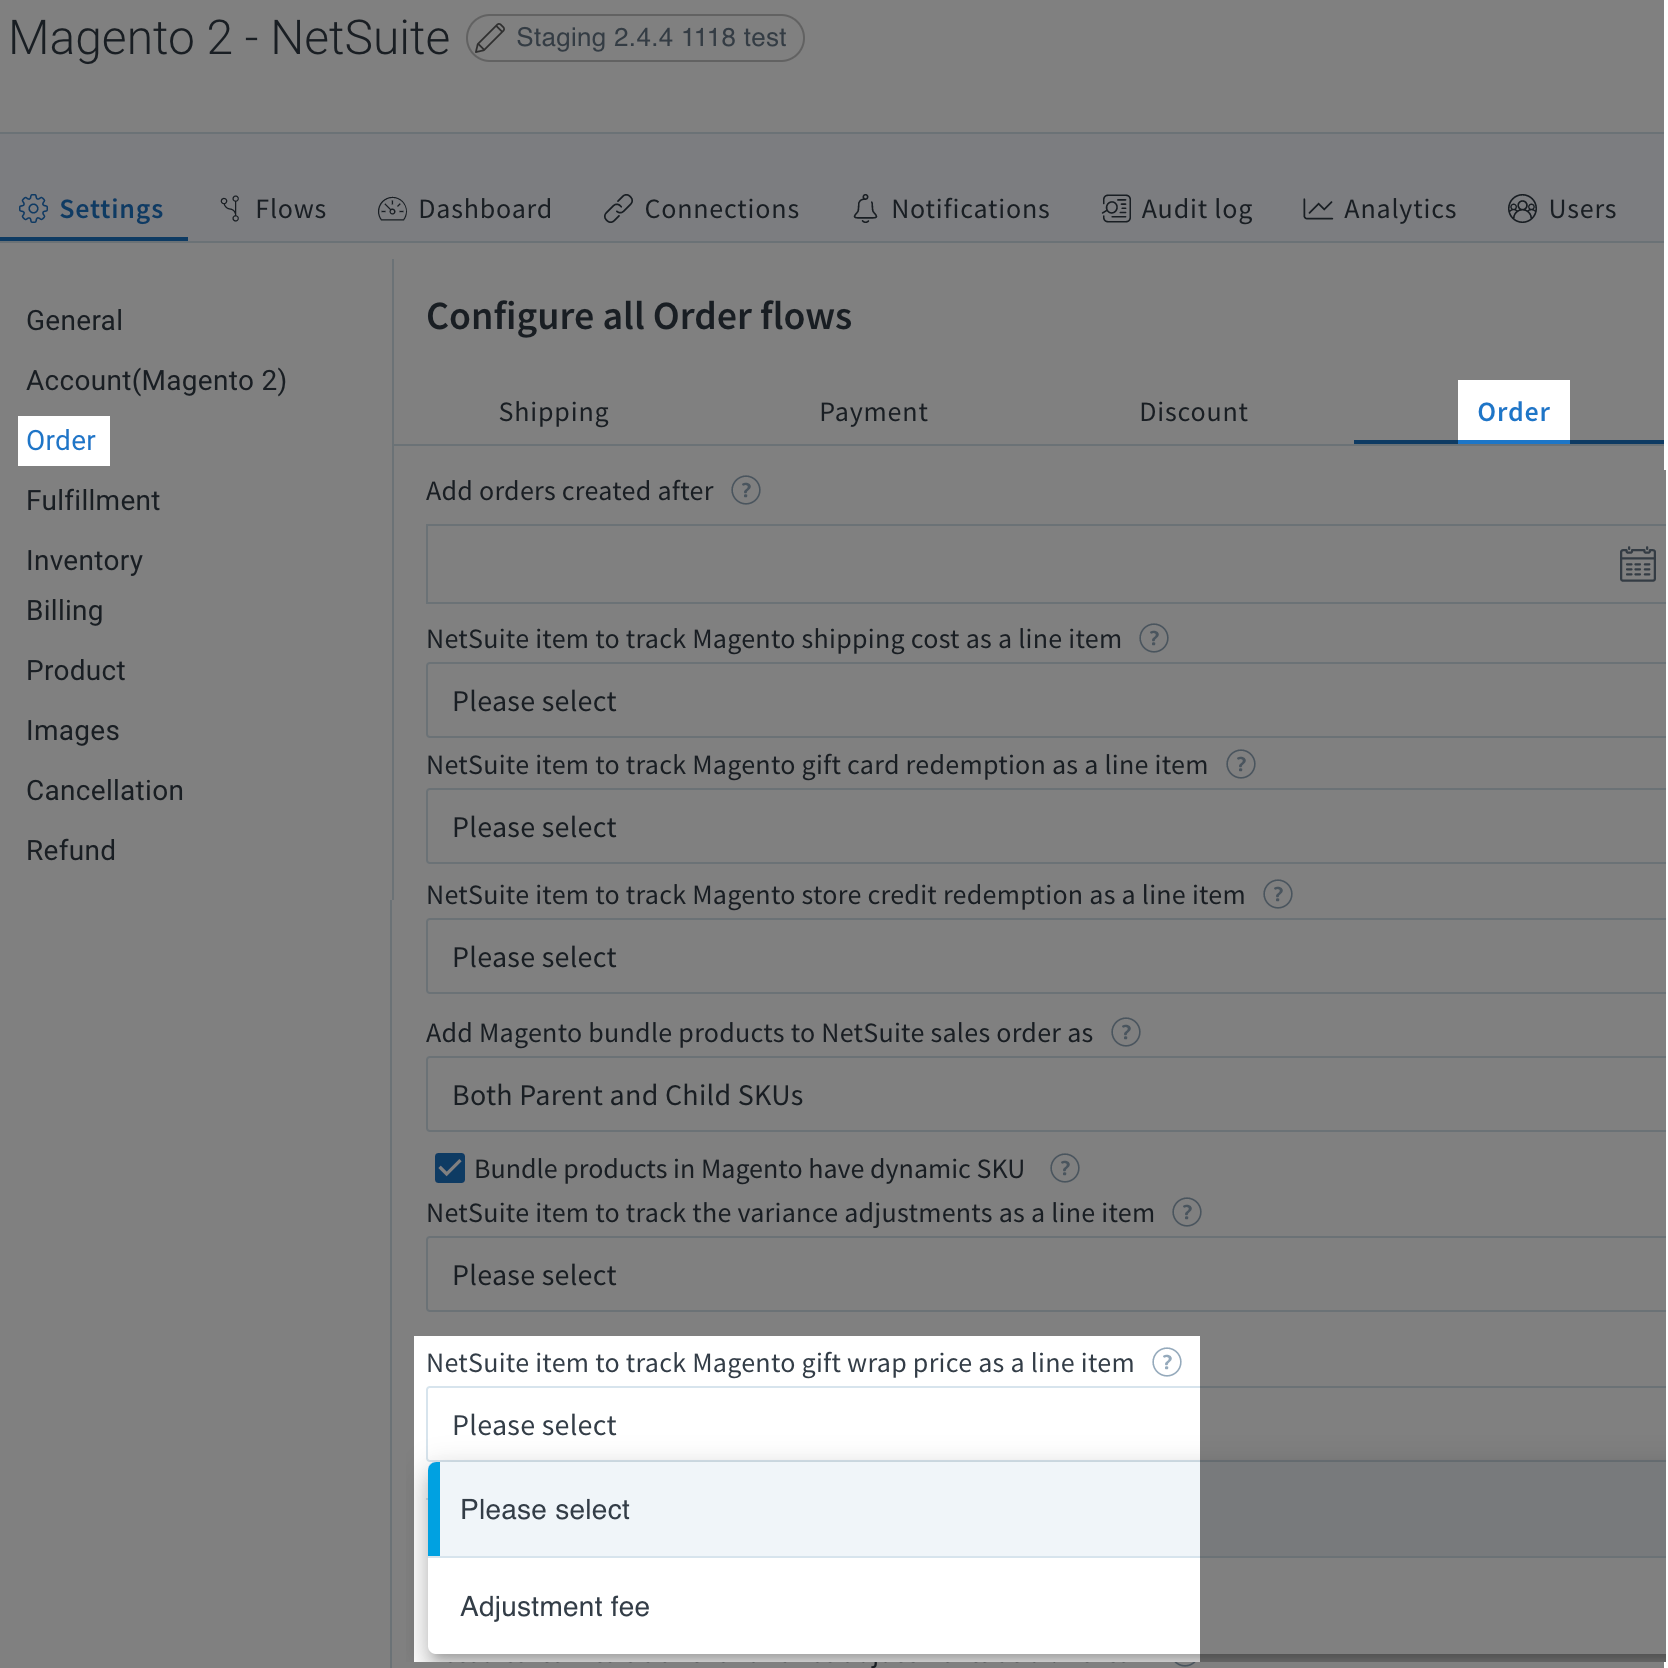Click the Notifications bell icon
The image size is (1668, 1668).
(864, 208)
